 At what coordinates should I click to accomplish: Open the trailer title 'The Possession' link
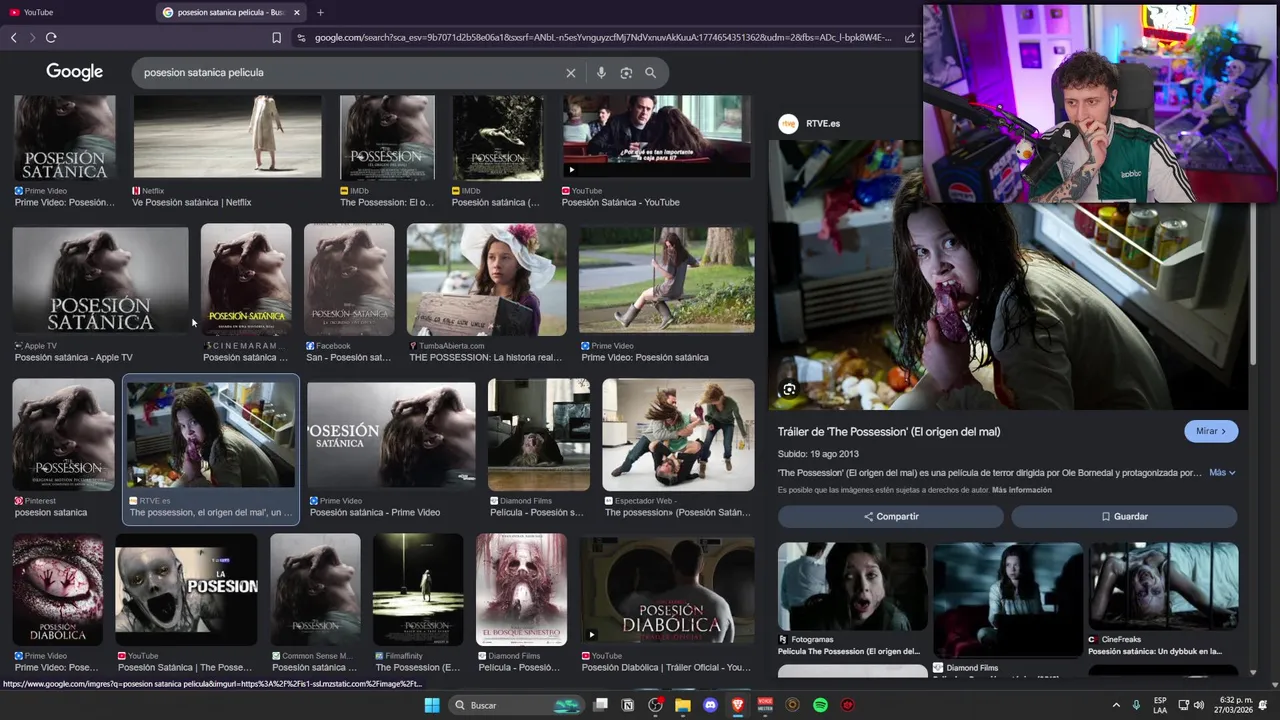889,431
